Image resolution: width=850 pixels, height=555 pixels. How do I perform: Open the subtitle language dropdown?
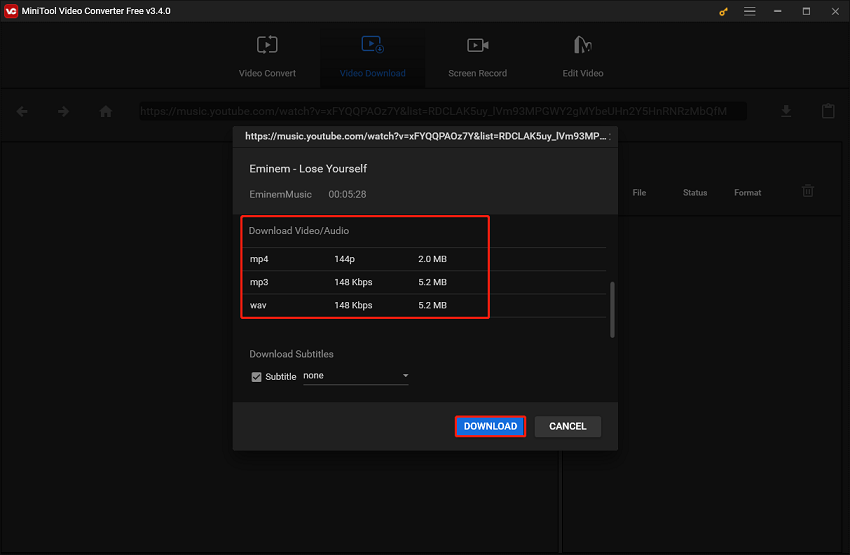point(356,376)
